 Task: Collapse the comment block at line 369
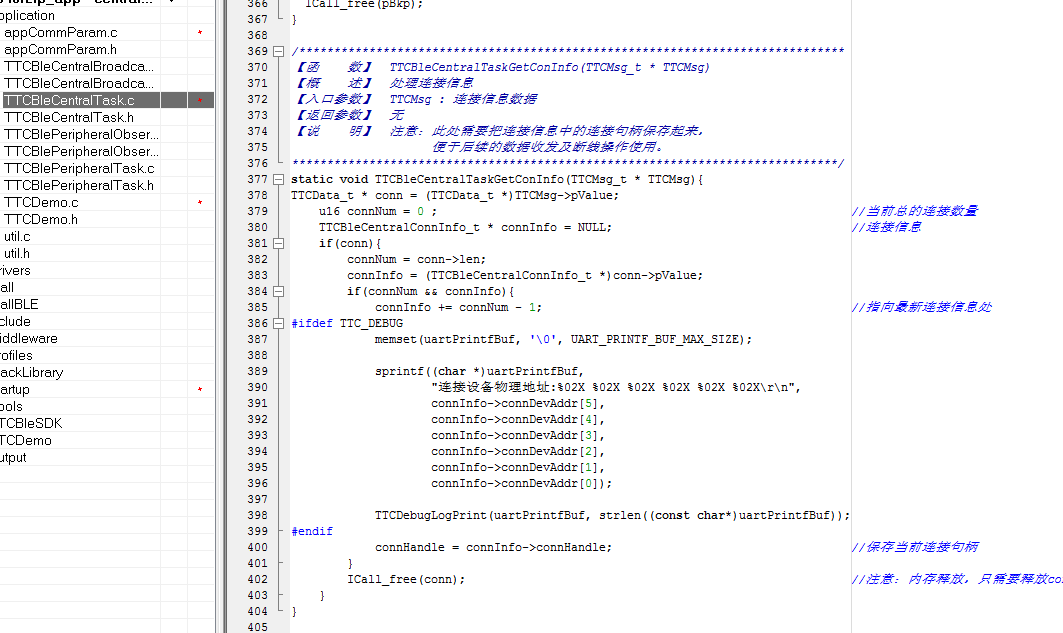[x=278, y=52]
